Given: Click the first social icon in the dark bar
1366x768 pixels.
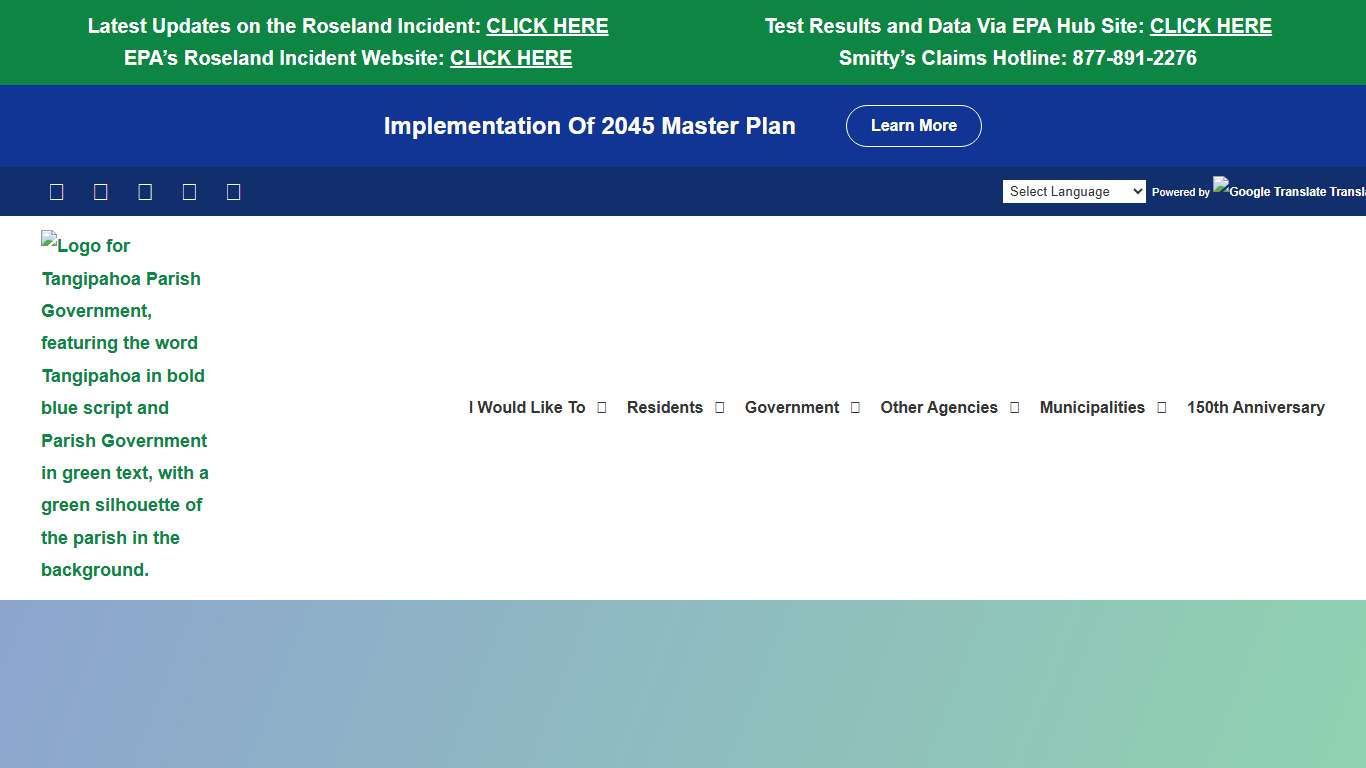Looking at the screenshot, I should click(56, 192).
